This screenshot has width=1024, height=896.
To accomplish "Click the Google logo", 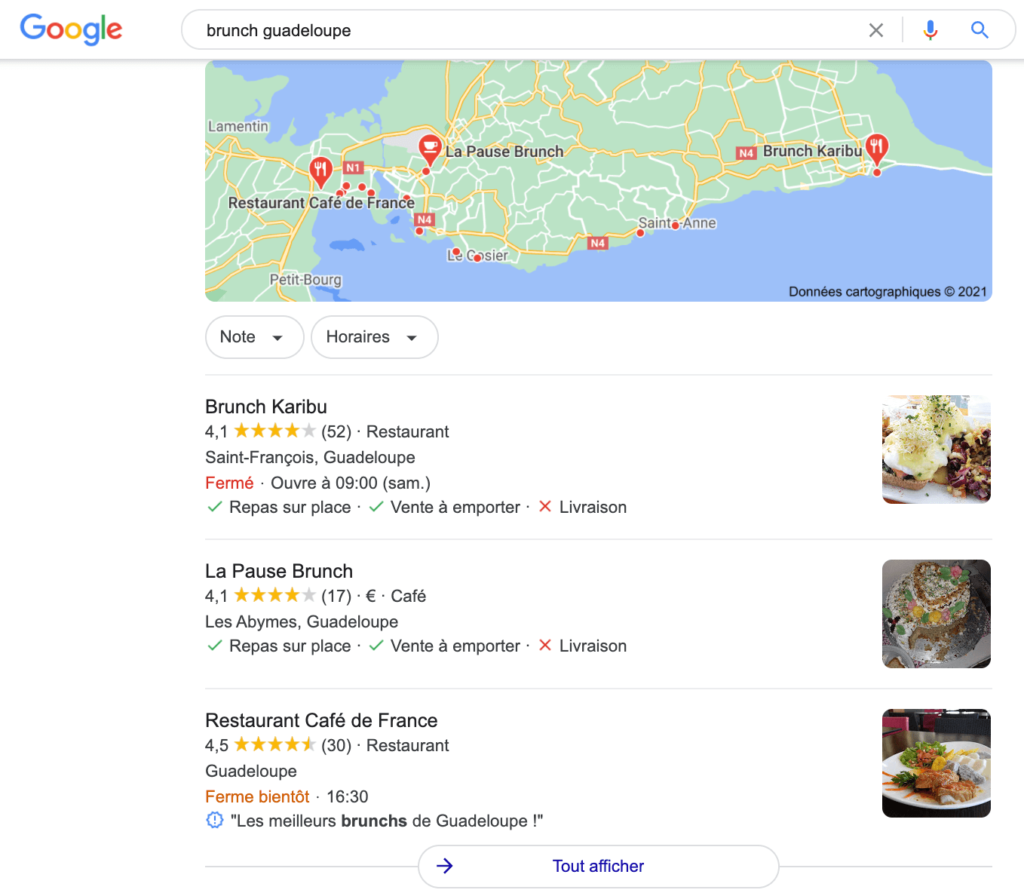I will coord(71,29).
